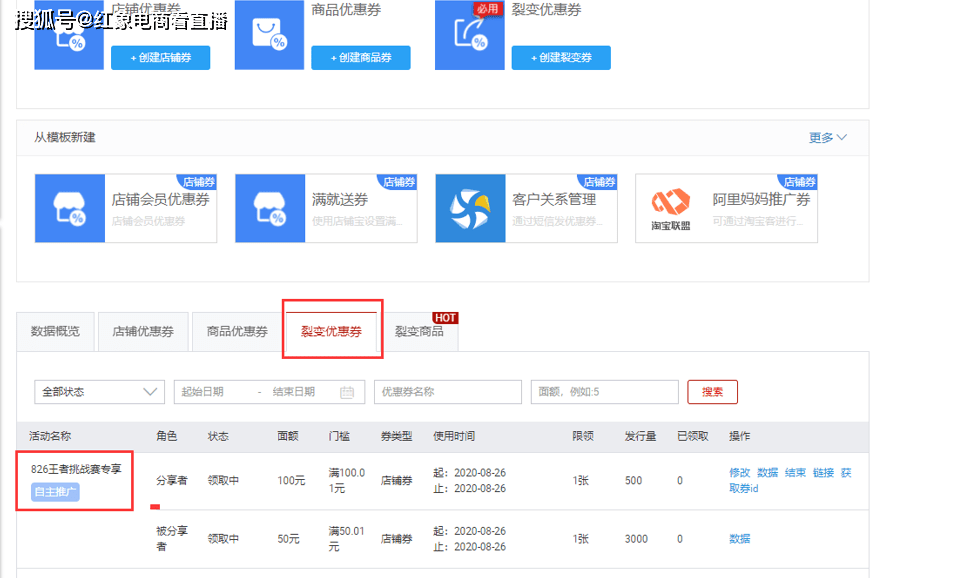The height and width of the screenshot is (578, 975).
Task: Expand the 更多 templates chevron
Action: (x=841, y=137)
